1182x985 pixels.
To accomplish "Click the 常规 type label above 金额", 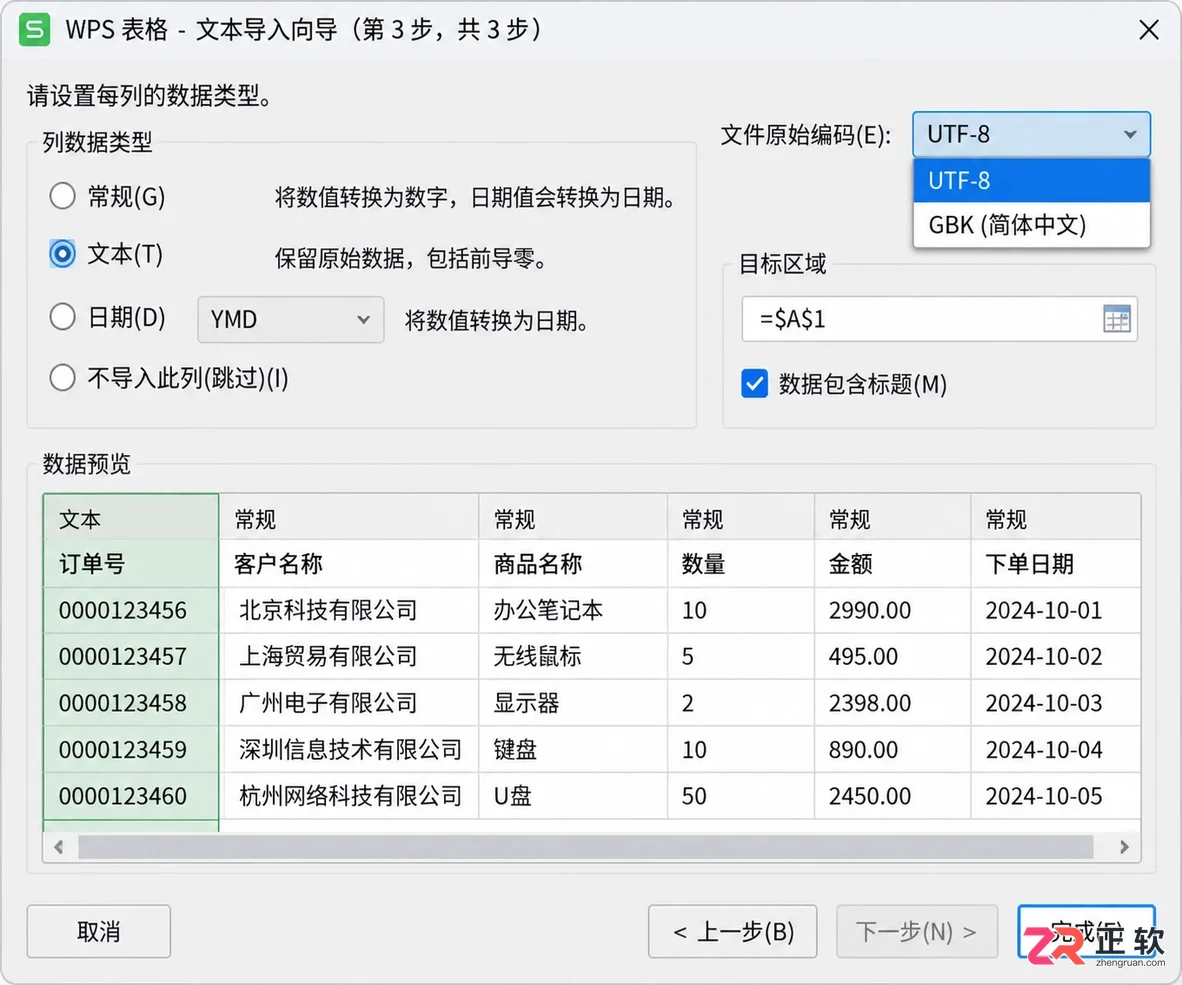I will click(893, 519).
